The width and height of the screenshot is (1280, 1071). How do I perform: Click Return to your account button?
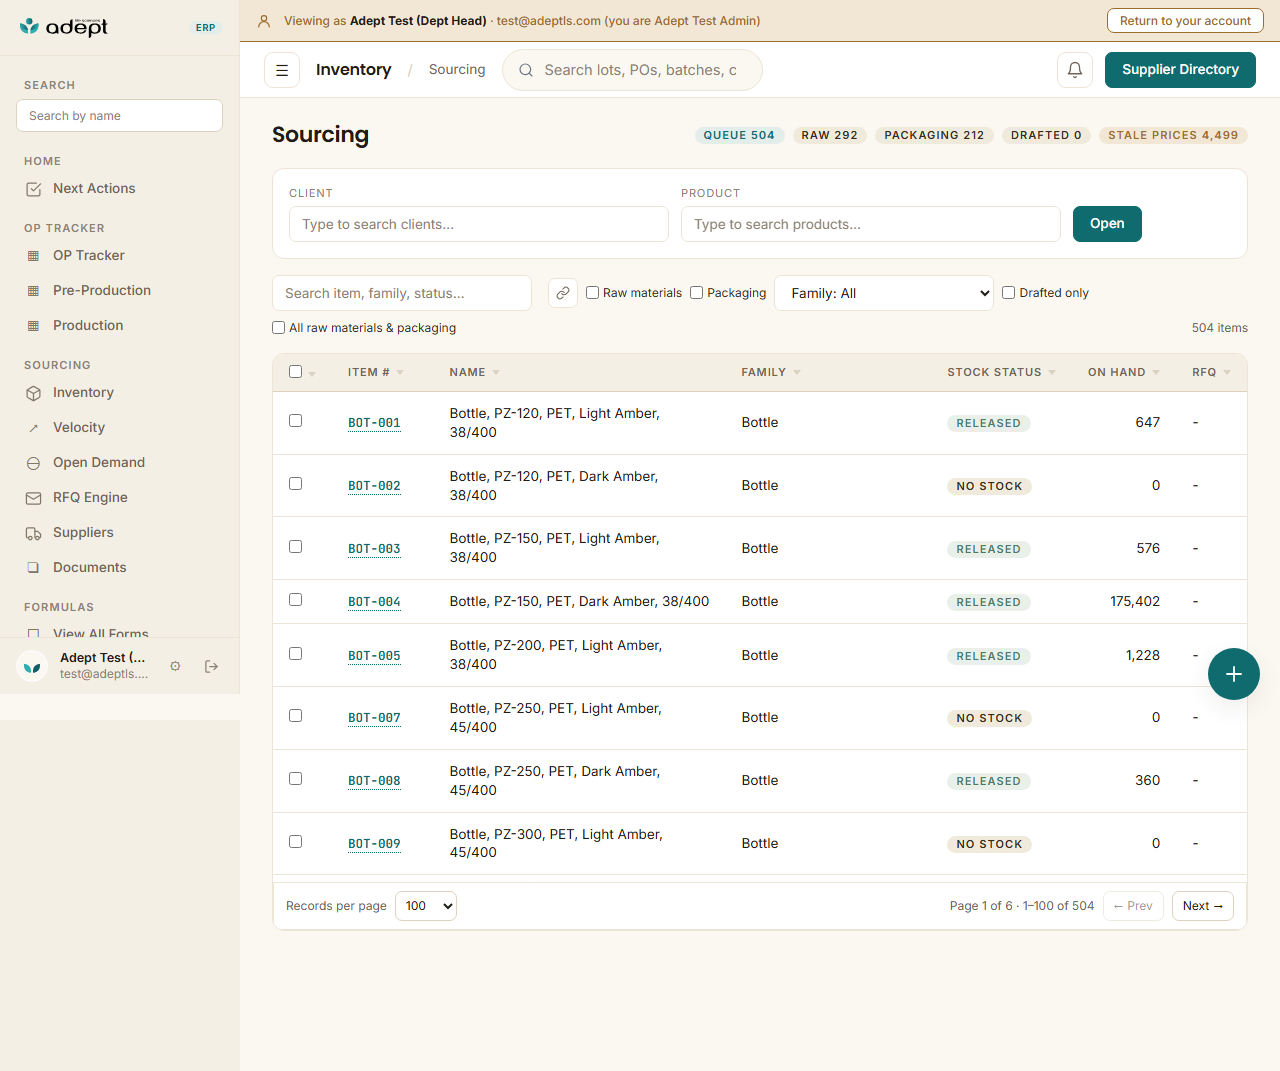1185,21
